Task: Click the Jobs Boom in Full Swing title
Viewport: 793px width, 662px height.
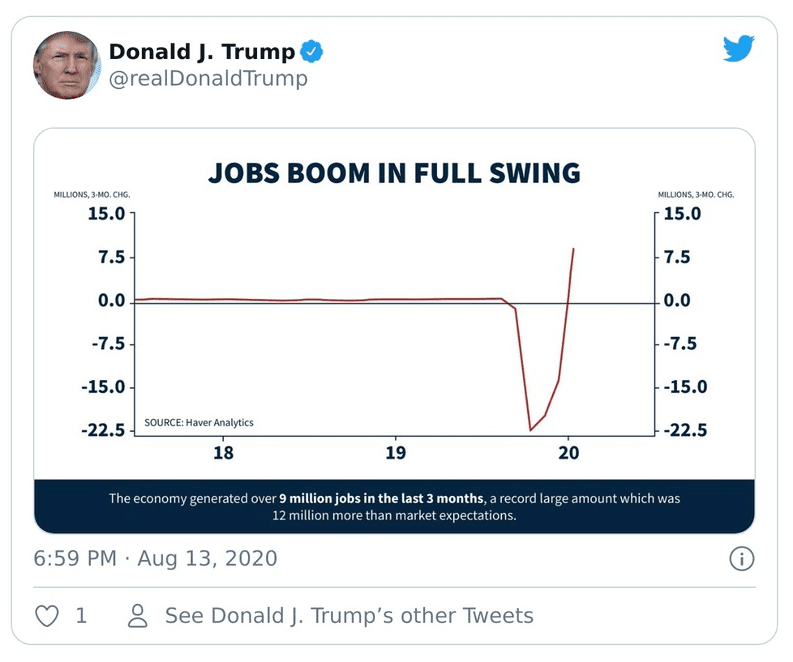Action: tap(394, 172)
